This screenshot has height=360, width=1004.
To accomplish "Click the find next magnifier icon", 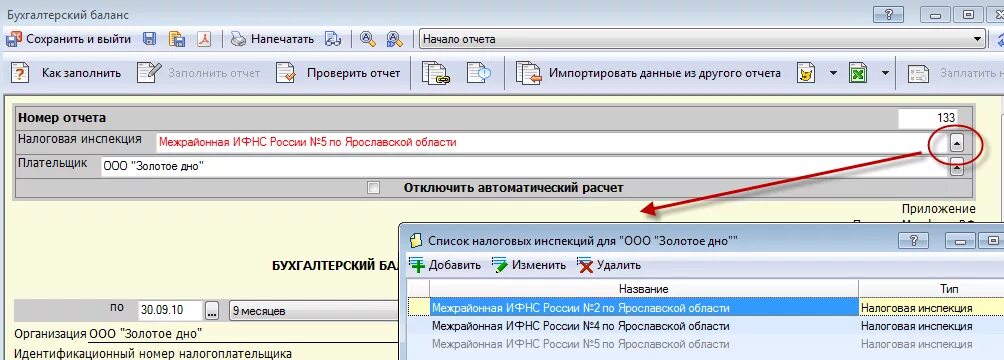I will pyautogui.click(x=394, y=39).
